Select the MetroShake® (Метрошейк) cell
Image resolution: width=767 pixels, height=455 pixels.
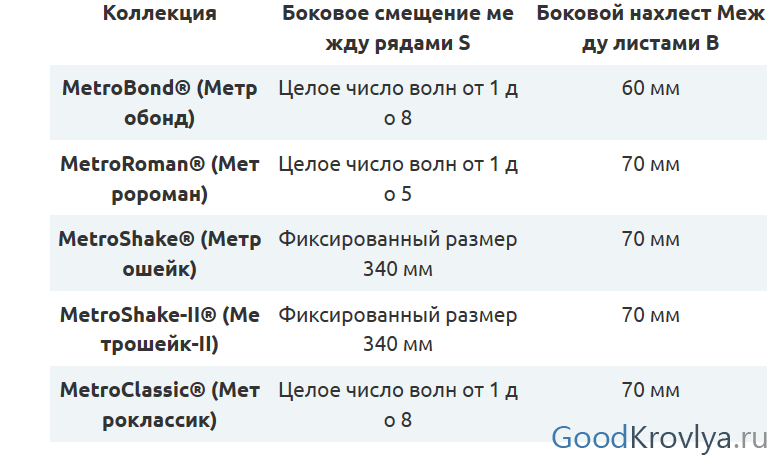pos(159,254)
